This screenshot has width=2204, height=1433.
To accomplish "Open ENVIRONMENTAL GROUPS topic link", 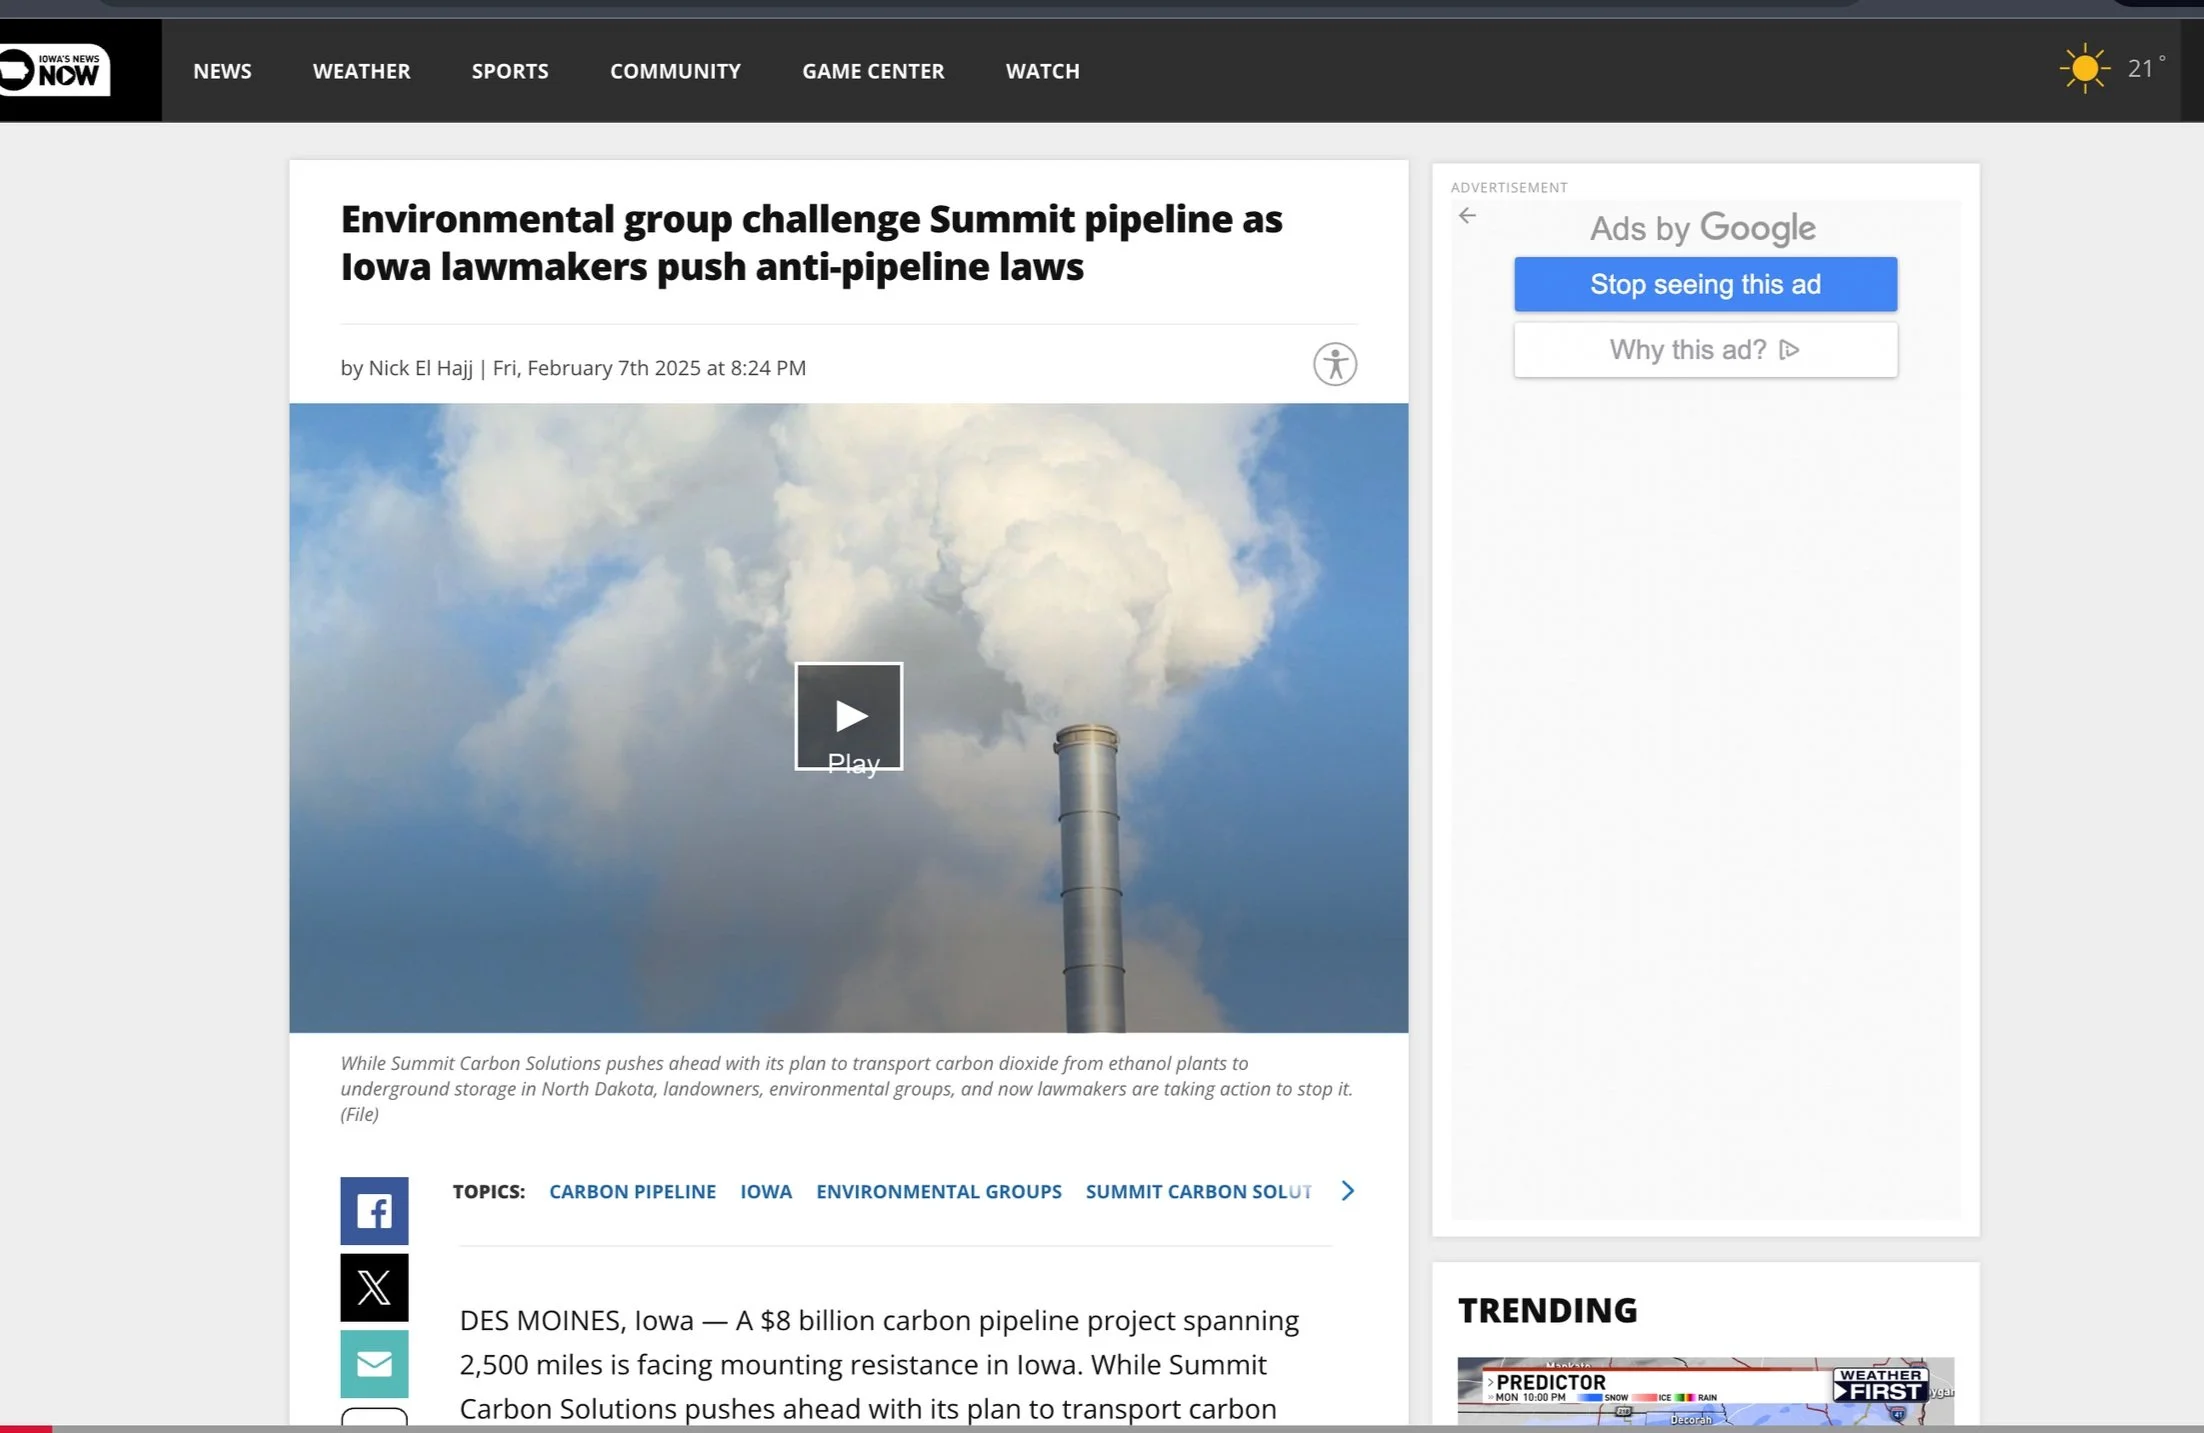I will tap(938, 1192).
